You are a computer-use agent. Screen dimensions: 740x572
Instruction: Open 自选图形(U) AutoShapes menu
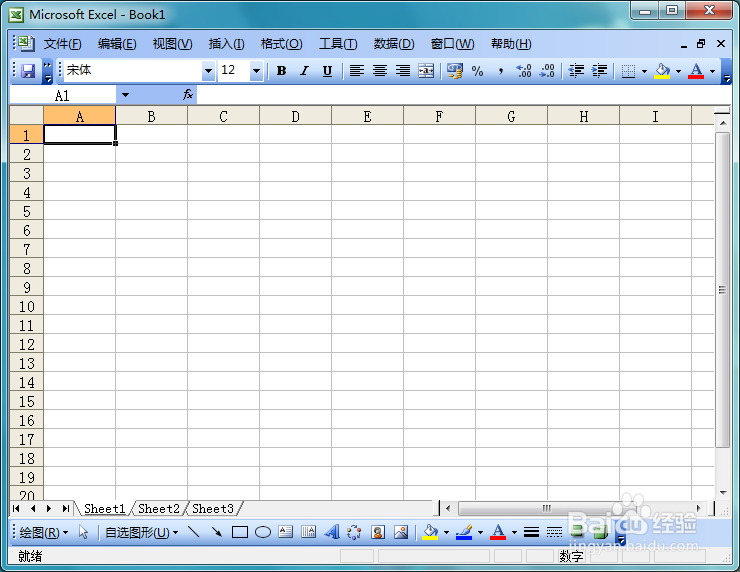pos(141,533)
